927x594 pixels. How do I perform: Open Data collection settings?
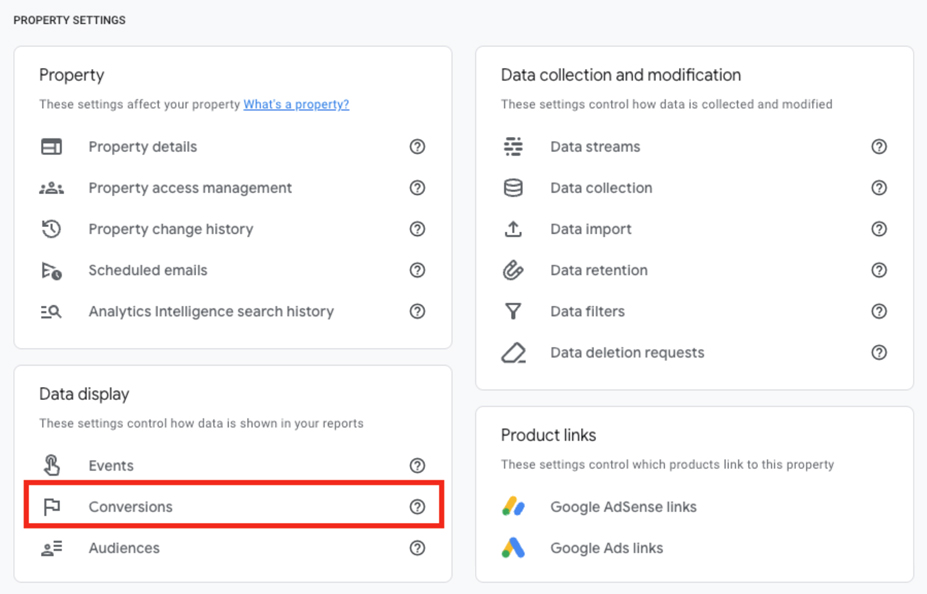(601, 188)
